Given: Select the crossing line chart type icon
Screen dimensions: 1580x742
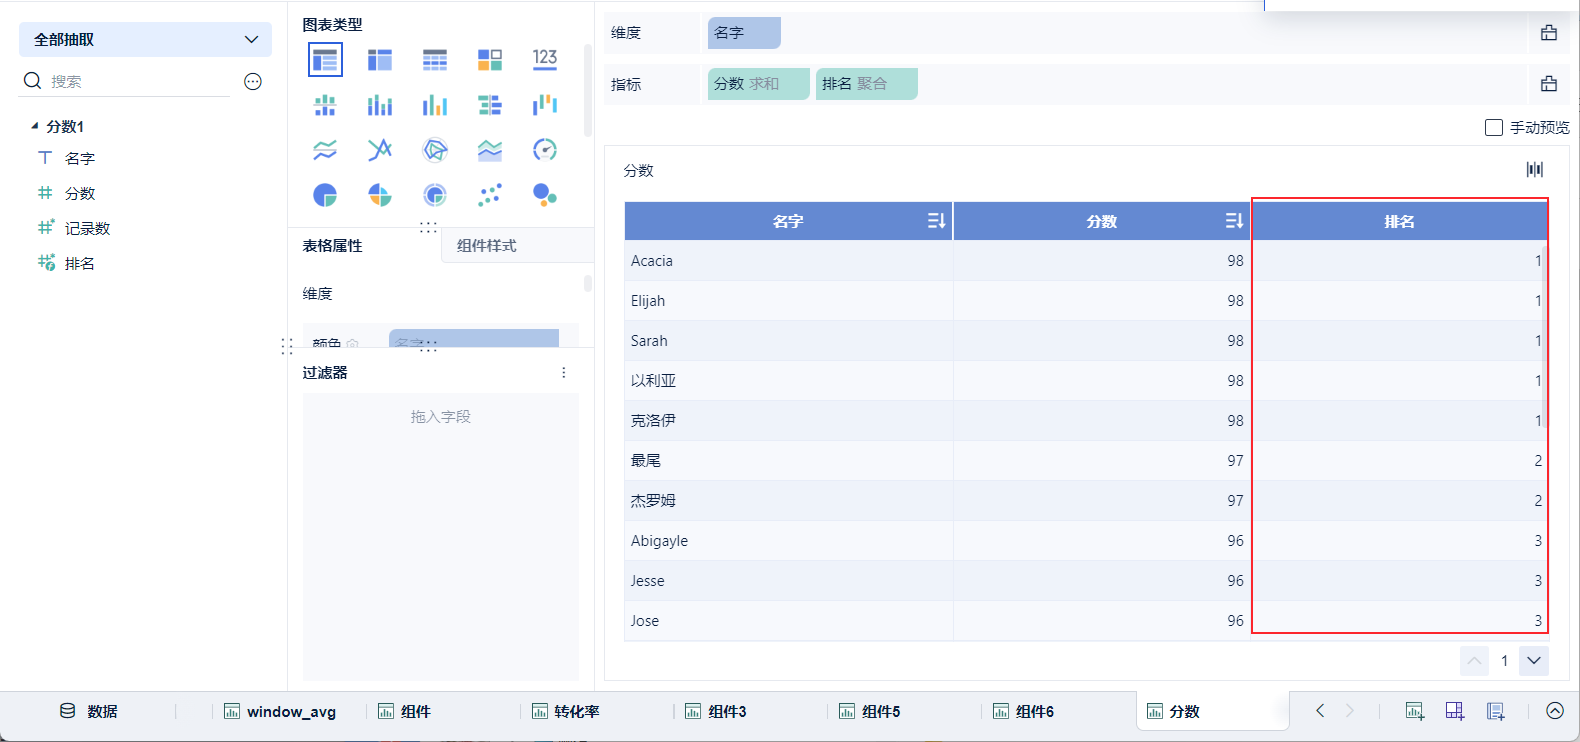Looking at the screenshot, I should tap(380, 150).
